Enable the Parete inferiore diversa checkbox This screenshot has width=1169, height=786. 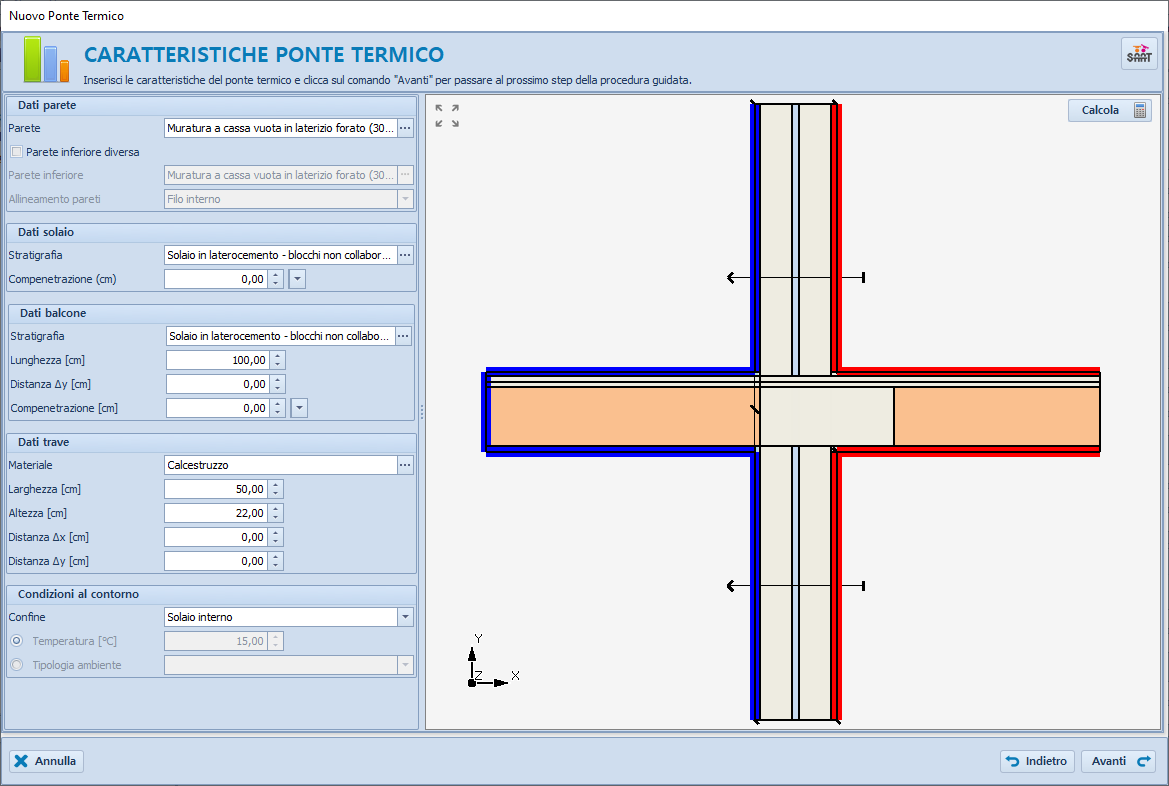point(16,152)
